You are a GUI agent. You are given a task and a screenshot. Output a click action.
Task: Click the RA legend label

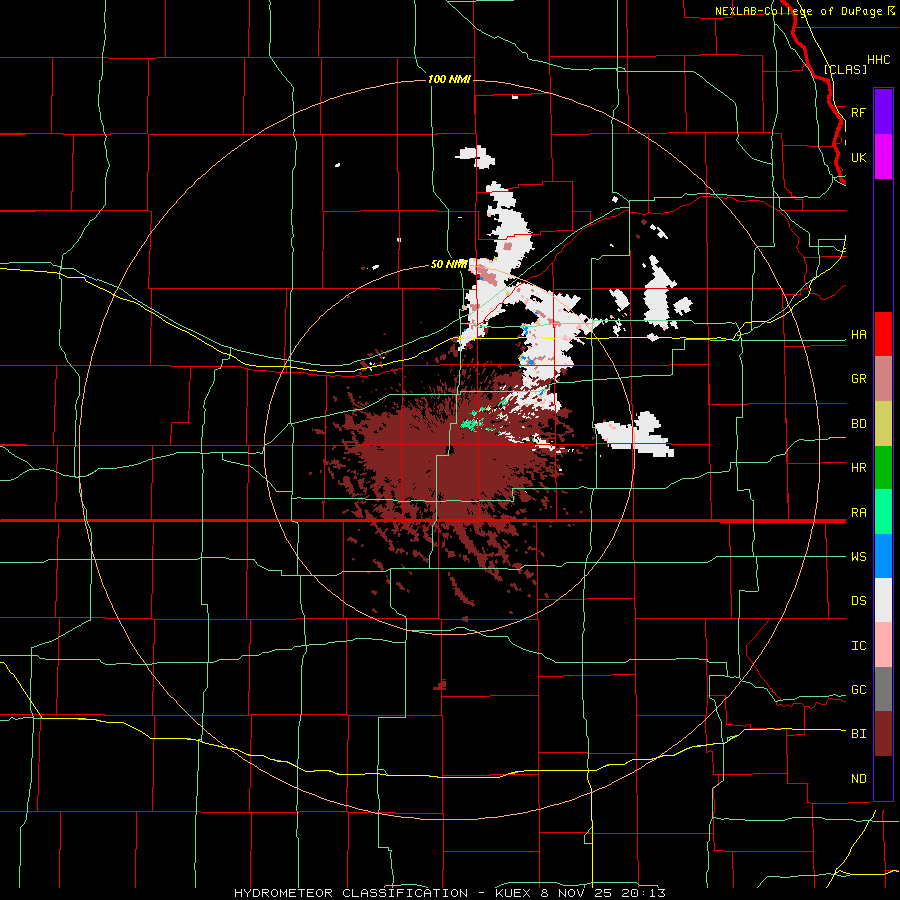858,513
